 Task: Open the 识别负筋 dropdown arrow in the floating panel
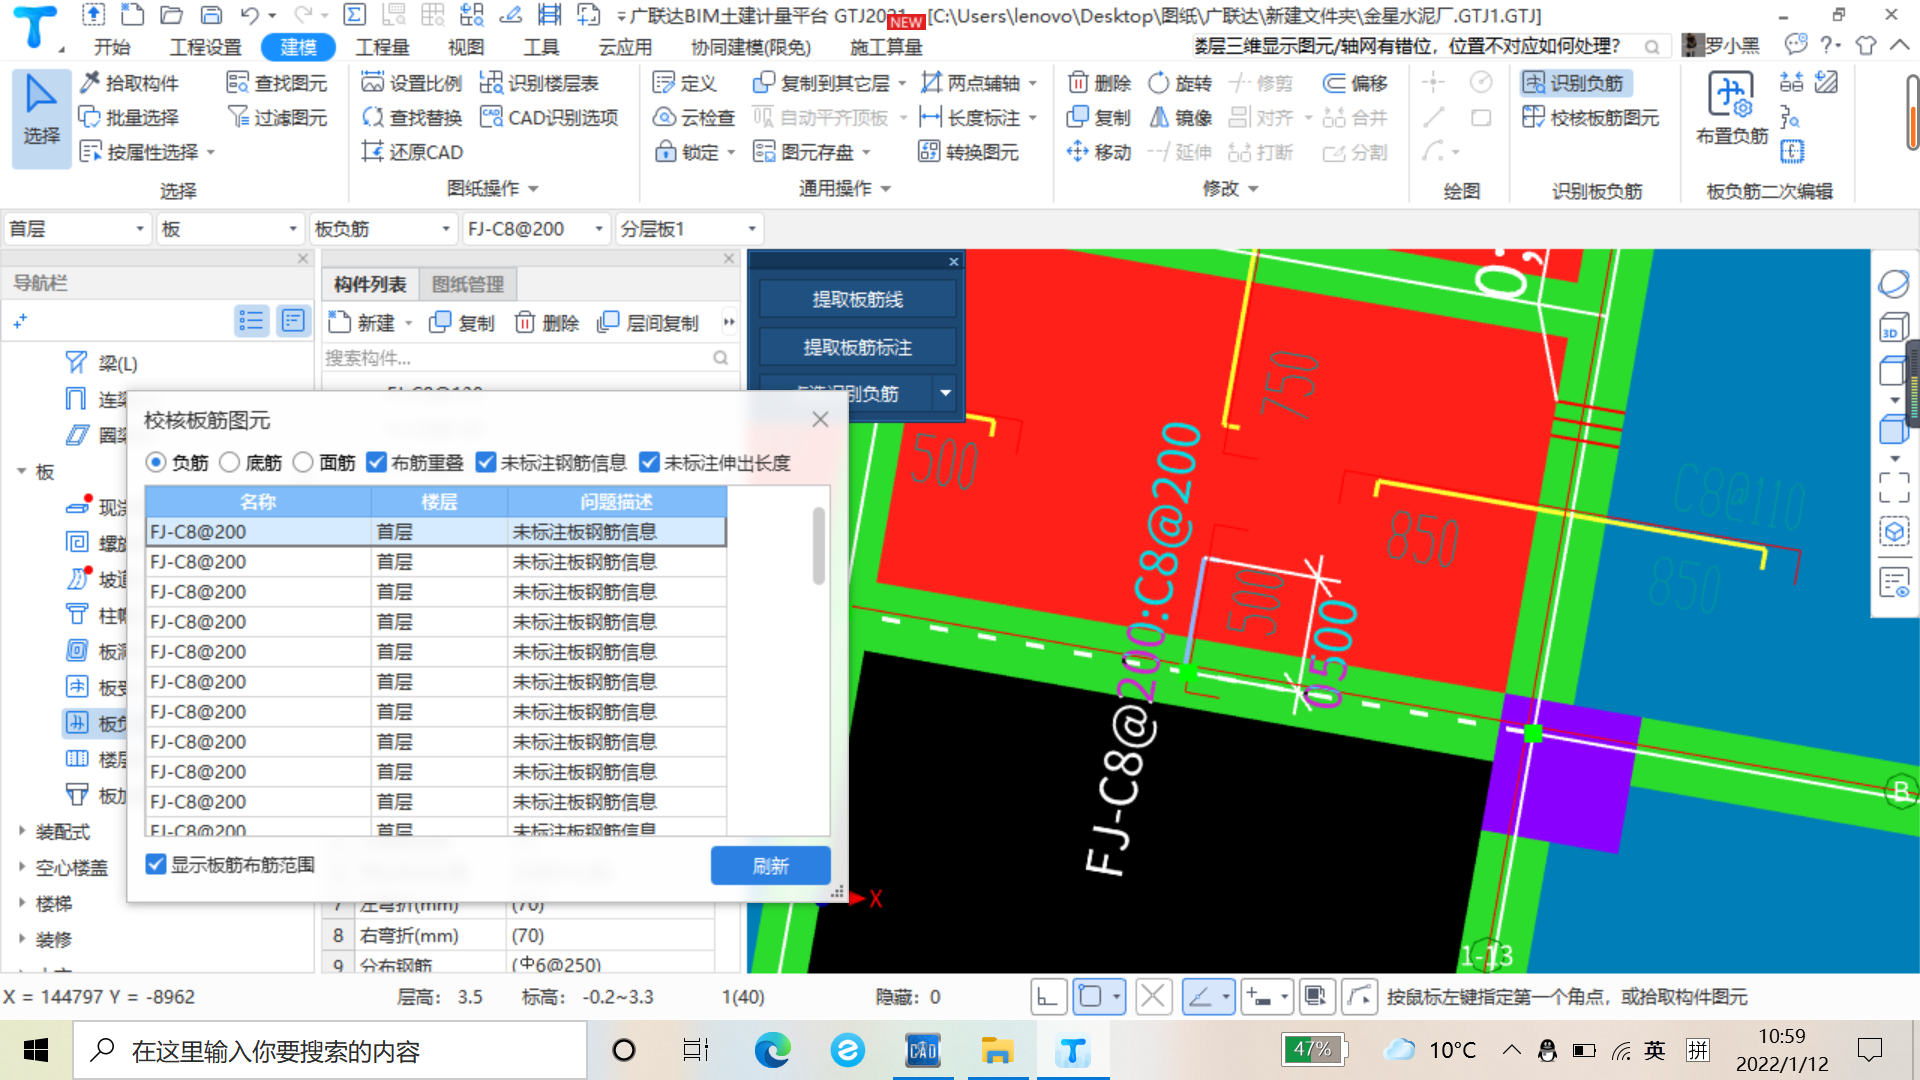(x=945, y=393)
